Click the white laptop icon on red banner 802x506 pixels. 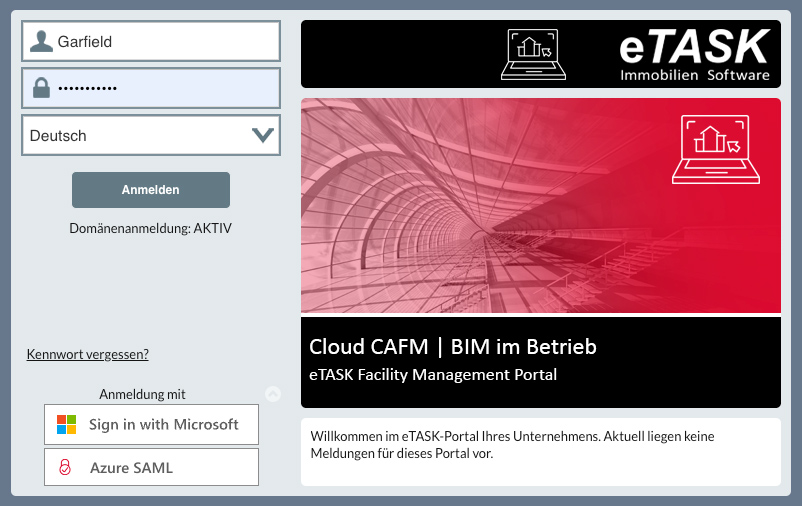(x=716, y=149)
